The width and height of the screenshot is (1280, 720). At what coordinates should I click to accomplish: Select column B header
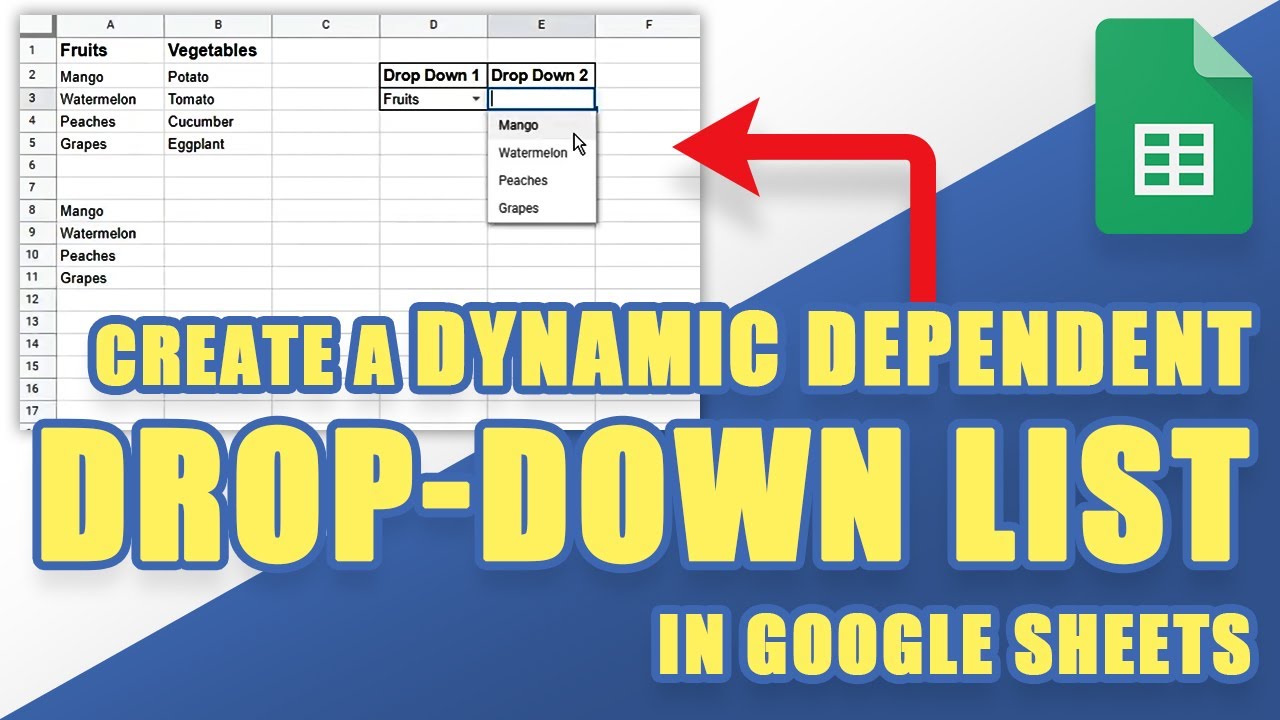[218, 25]
